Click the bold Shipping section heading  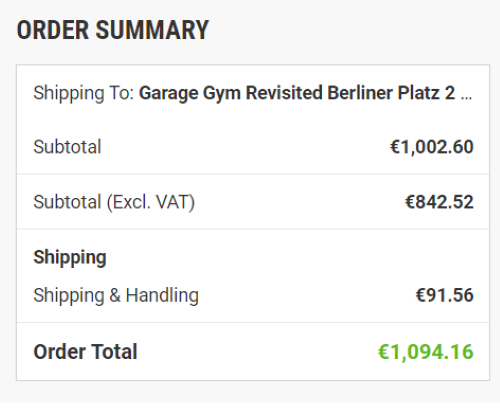click(70, 258)
